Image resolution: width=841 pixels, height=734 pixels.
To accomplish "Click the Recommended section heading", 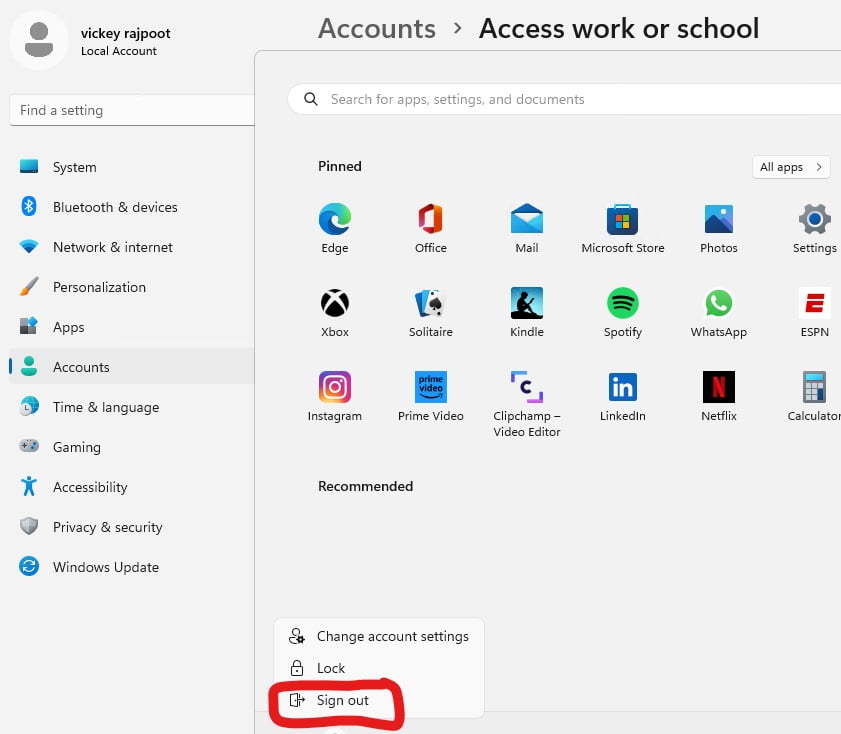I will (x=365, y=486).
